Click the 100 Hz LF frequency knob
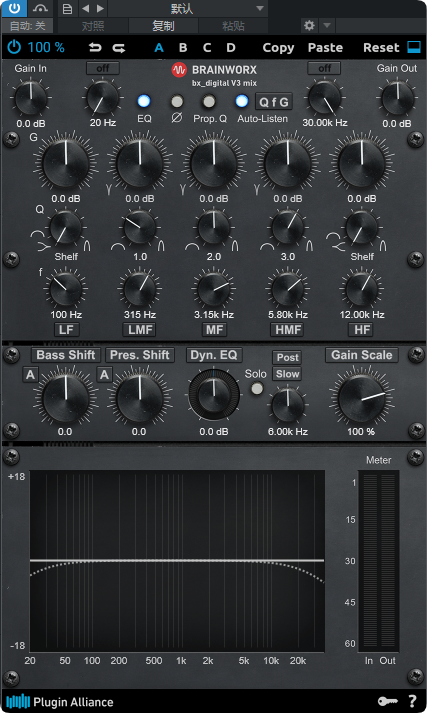 [66, 289]
